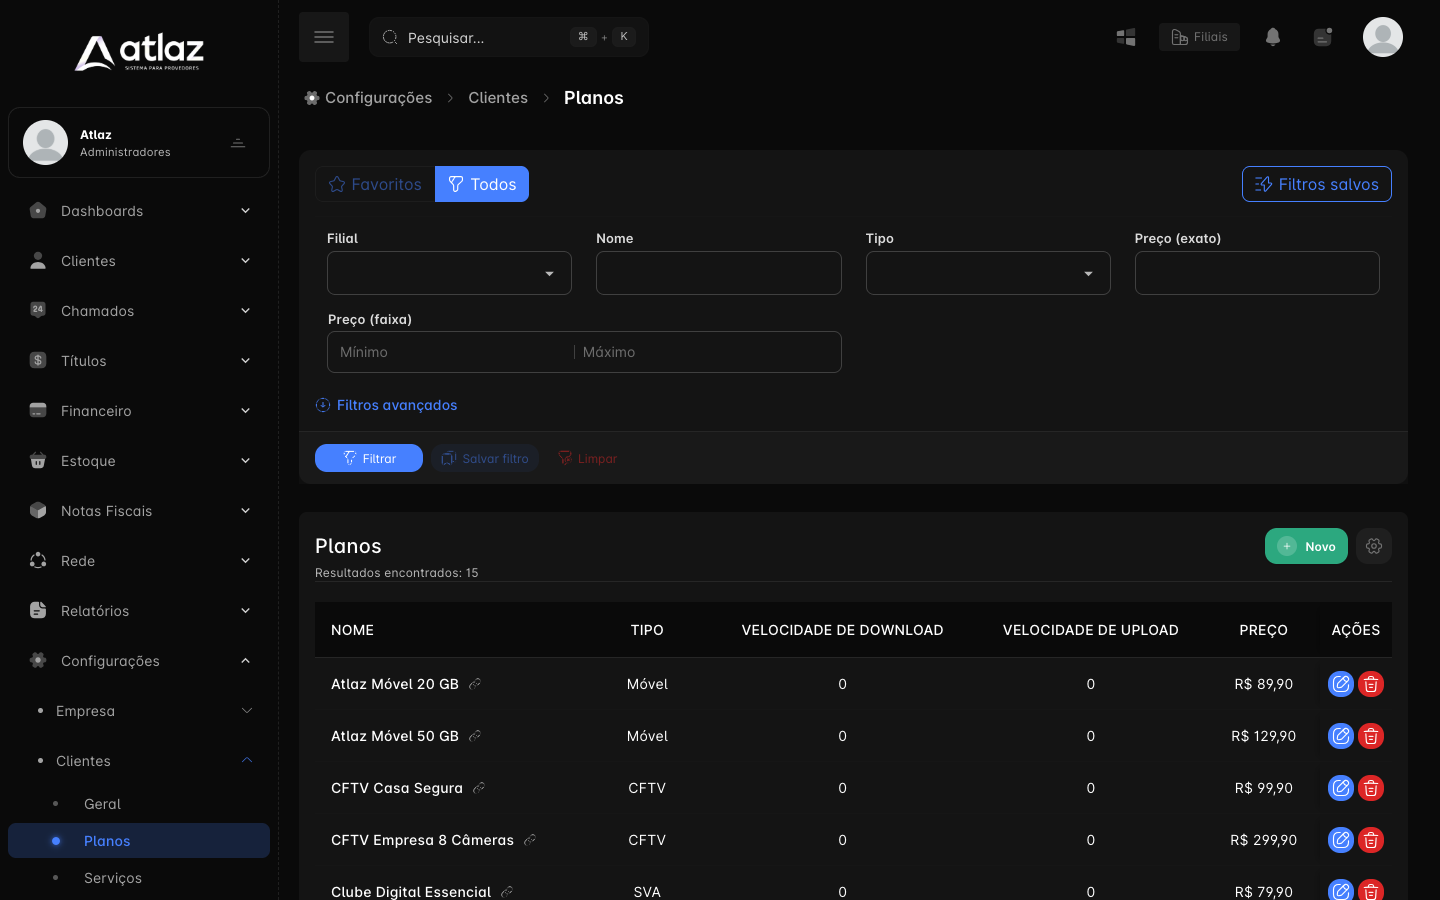Expand the Dashboards sidebar menu

tap(139, 211)
